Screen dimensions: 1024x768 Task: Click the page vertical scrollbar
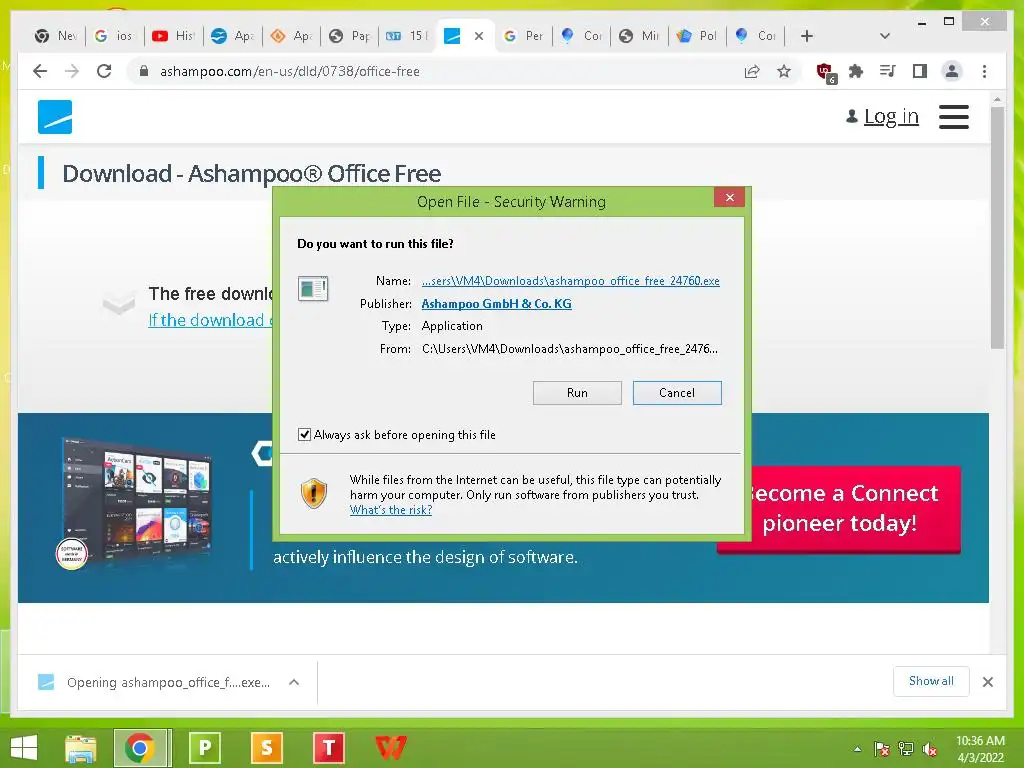point(997,227)
